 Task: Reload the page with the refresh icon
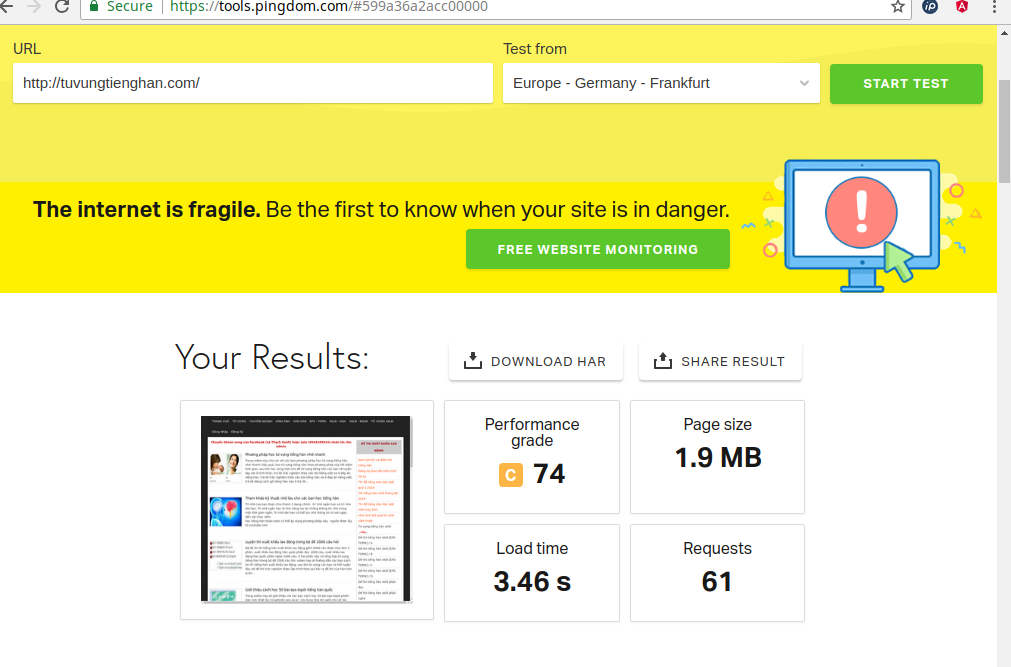click(62, 6)
